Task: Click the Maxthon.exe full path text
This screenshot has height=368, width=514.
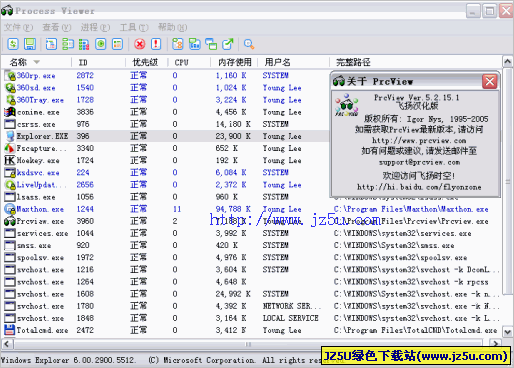Action: click(411, 209)
